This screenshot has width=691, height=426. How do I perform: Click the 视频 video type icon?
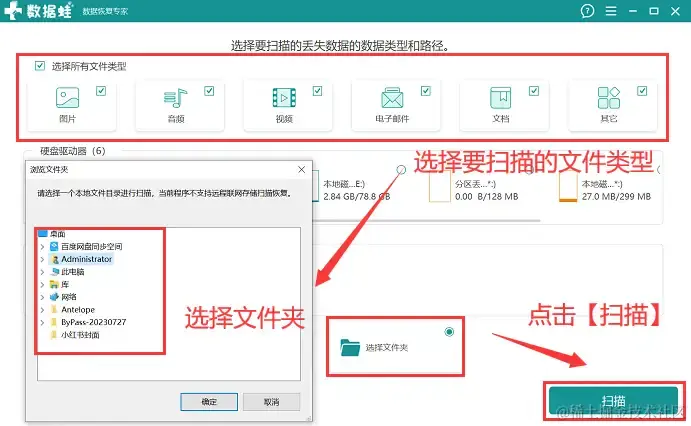click(x=284, y=98)
